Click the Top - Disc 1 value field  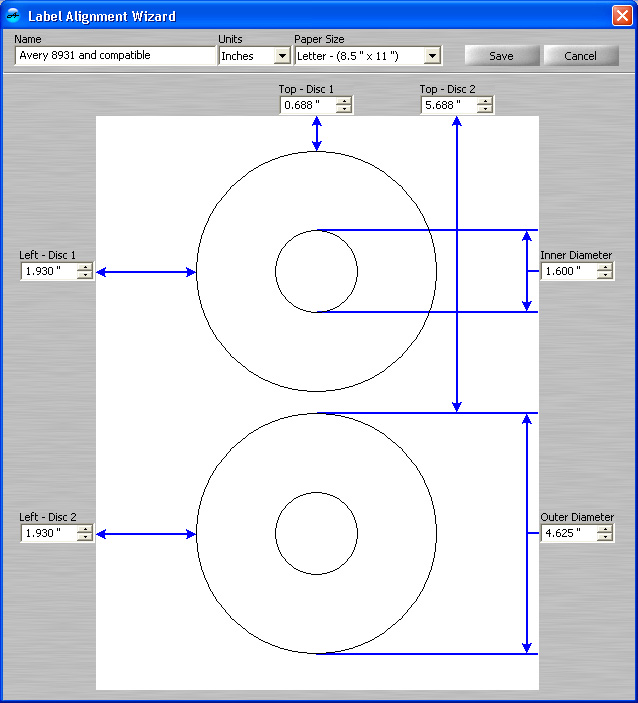point(308,105)
